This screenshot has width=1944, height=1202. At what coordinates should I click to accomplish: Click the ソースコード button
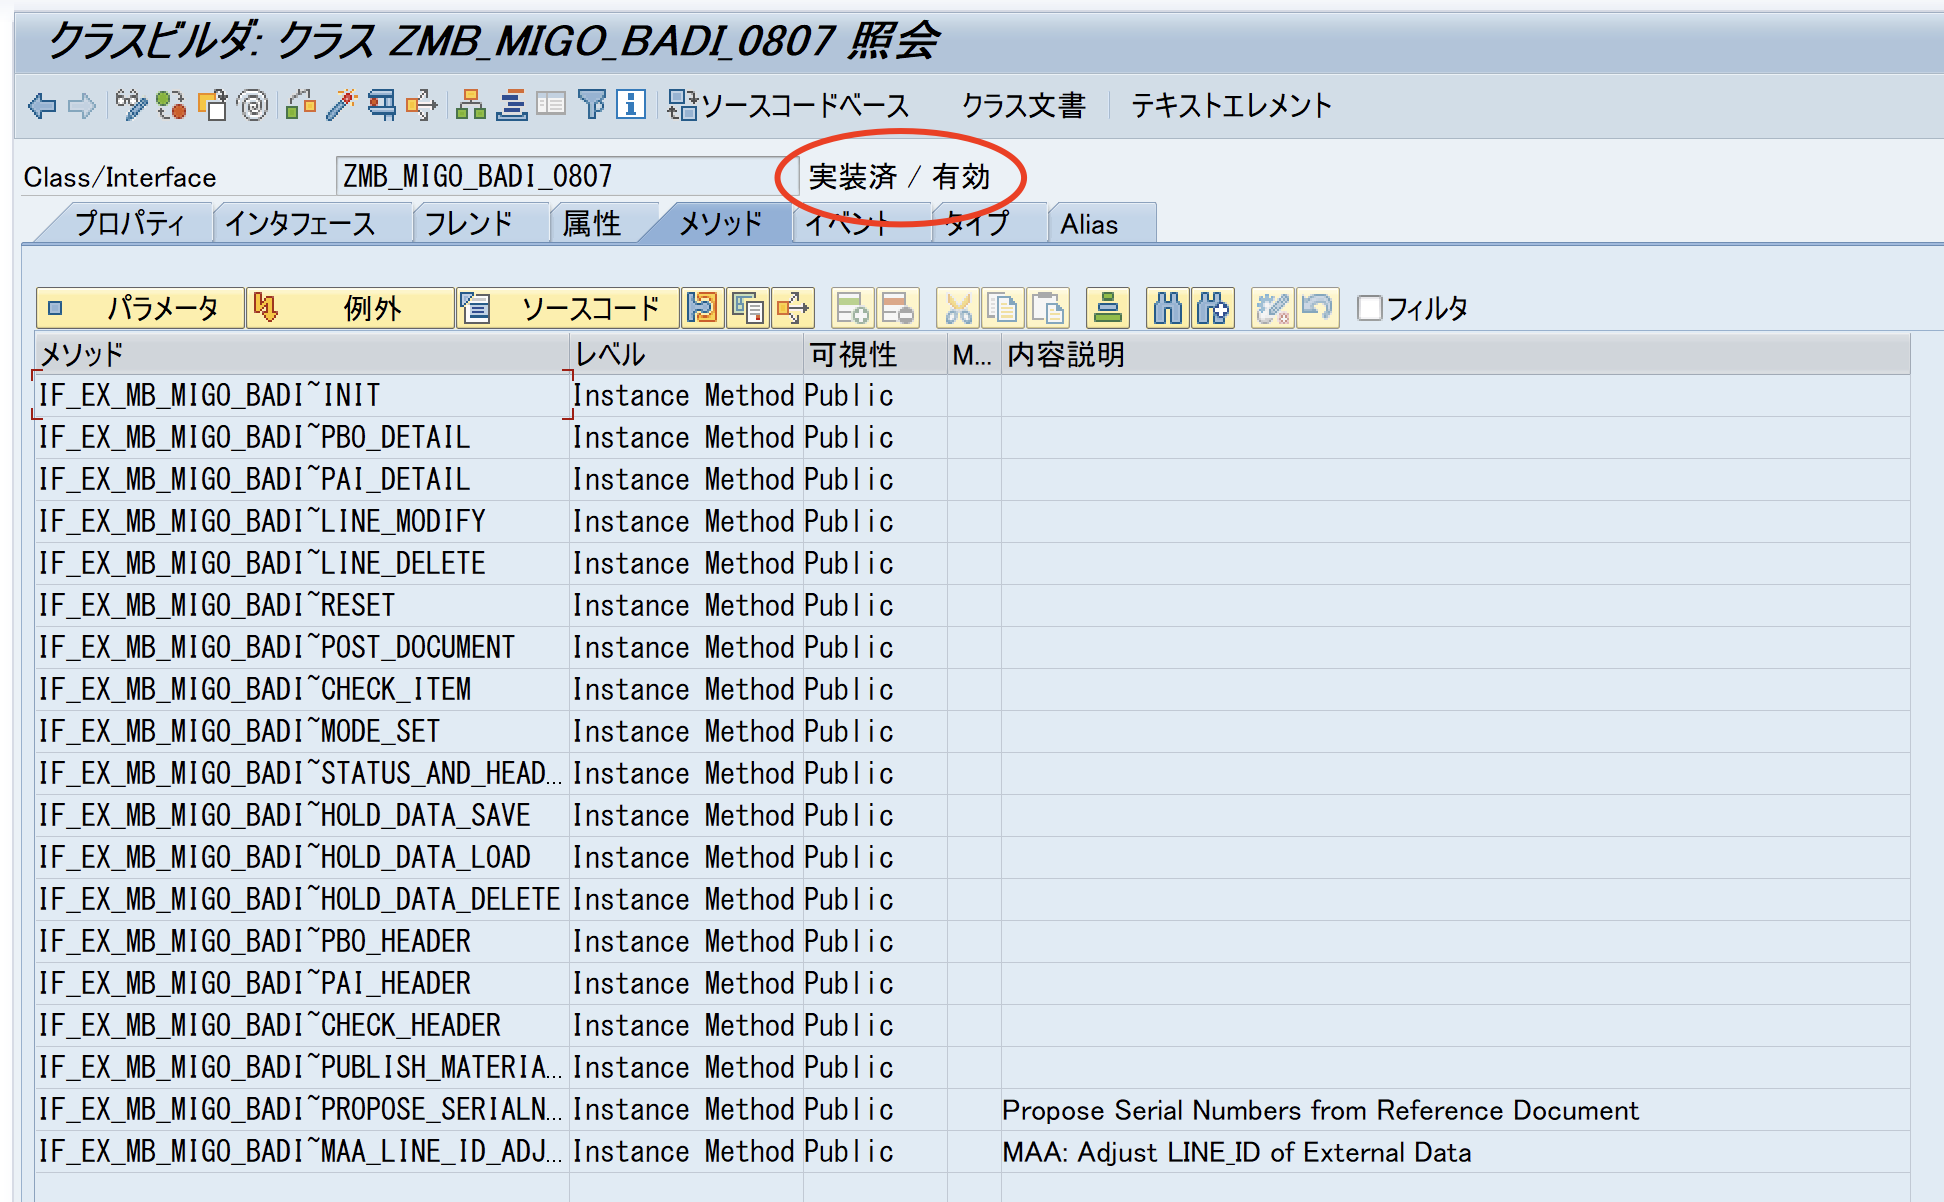click(x=568, y=308)
